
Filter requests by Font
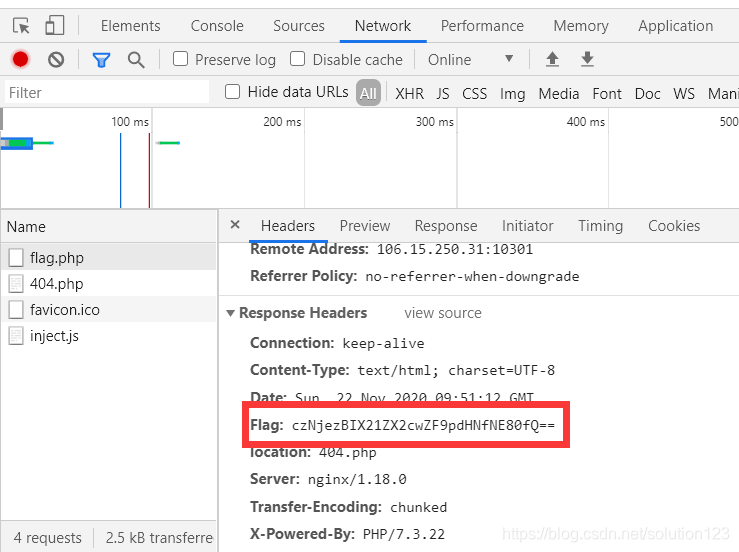pos(607,93)
